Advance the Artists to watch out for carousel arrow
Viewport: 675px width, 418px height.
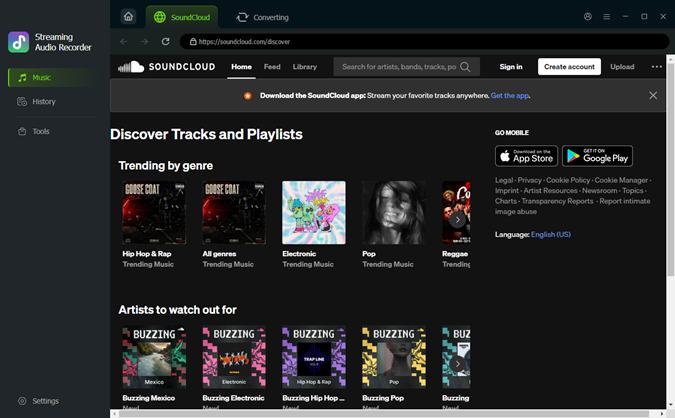pyautogui.click(x=458, y=364)
